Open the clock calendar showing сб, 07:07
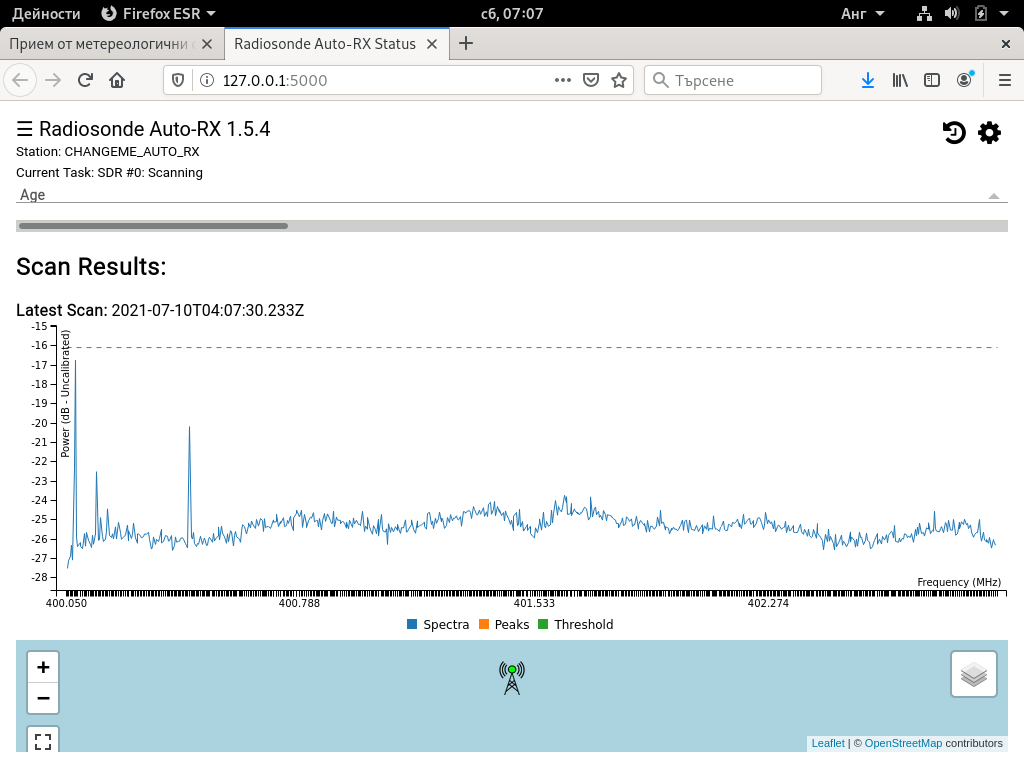 (512, 14)
